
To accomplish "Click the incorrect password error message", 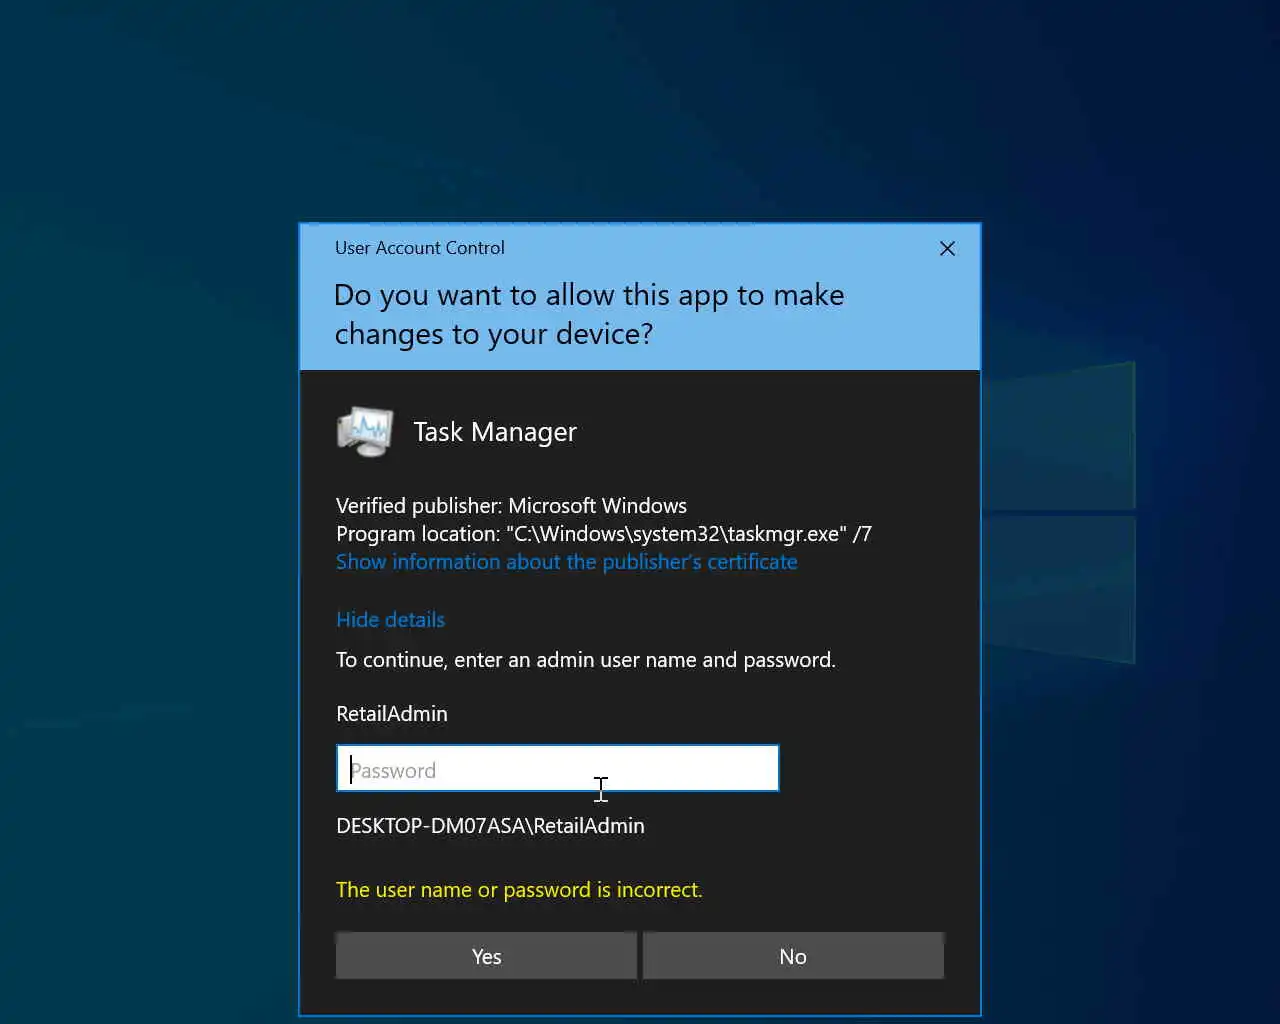I will 519,890.
